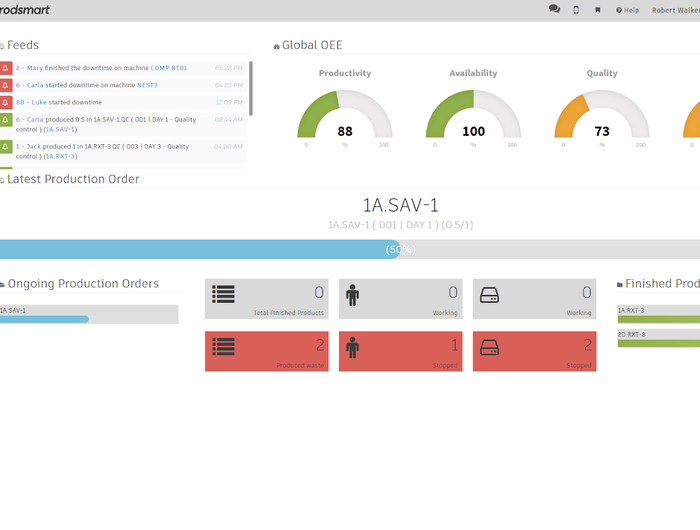Open the (1A.SAV-1) link in Carla's feed
Image resolution: width=700 pixels, height=530 pixels.
click(x=60, y=129)
